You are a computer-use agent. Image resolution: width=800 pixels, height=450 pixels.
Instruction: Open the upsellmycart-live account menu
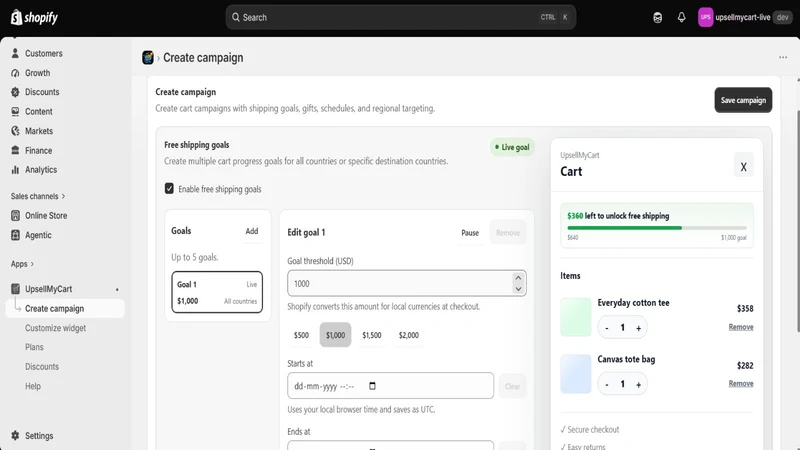pos(744,17)
